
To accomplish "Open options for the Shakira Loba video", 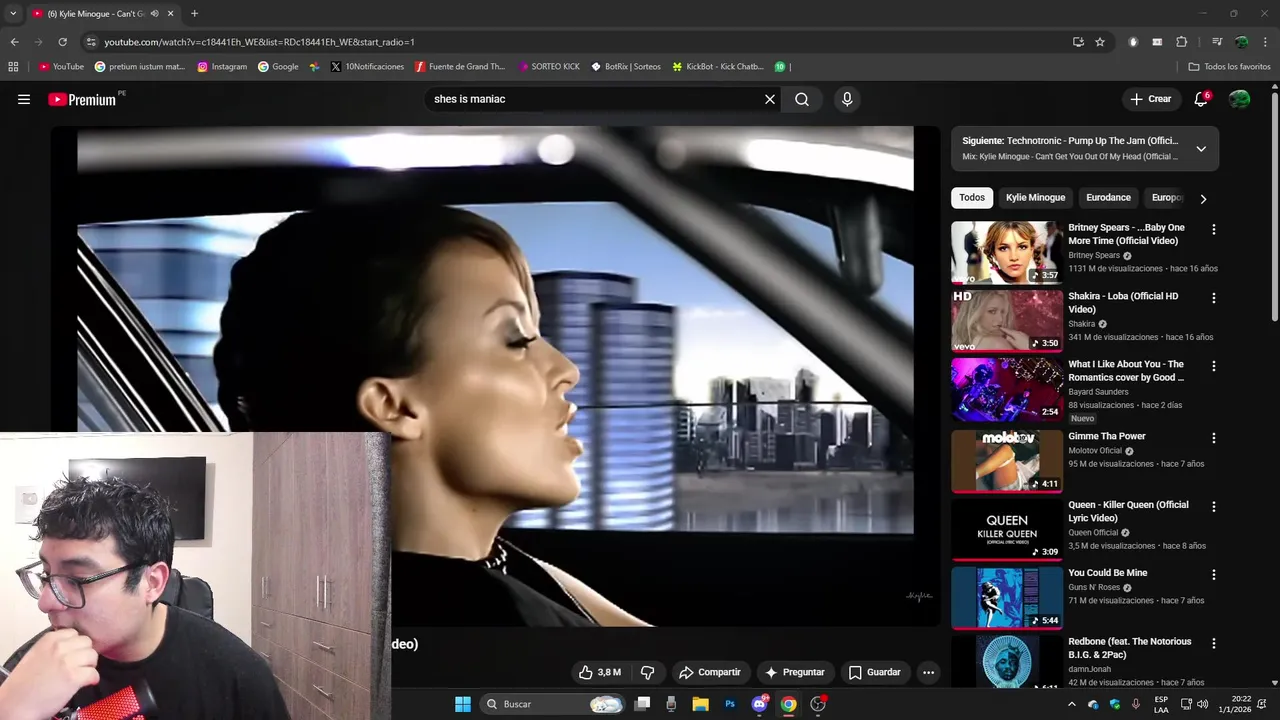I will [x=1214, y=298].
